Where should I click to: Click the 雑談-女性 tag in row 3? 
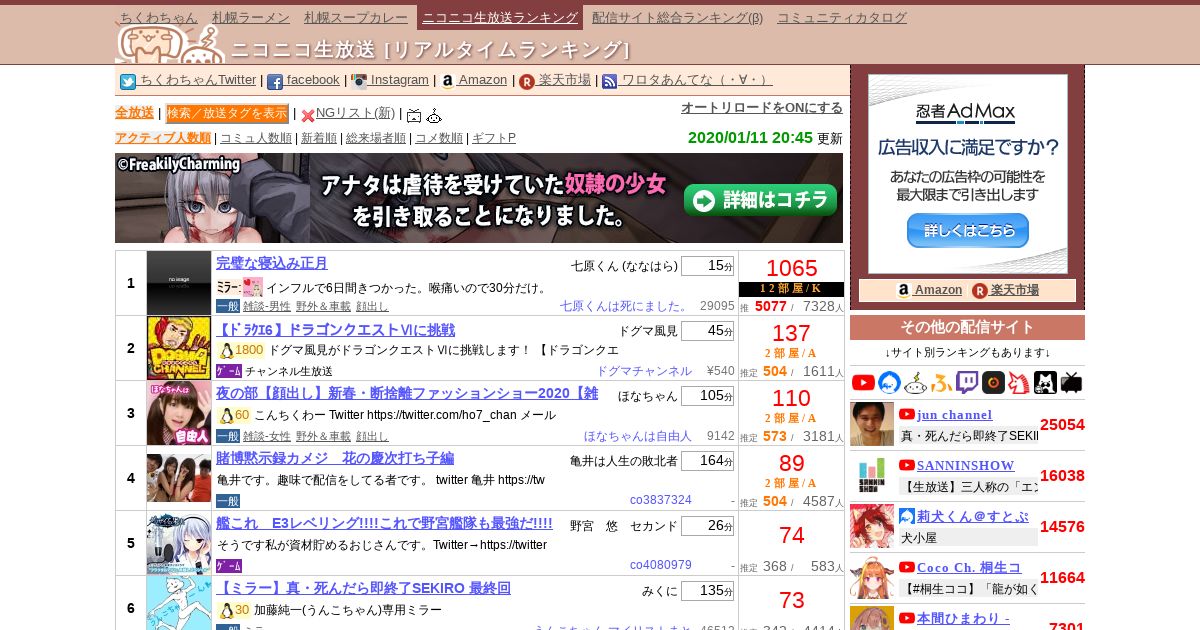[x=267, y=436]
